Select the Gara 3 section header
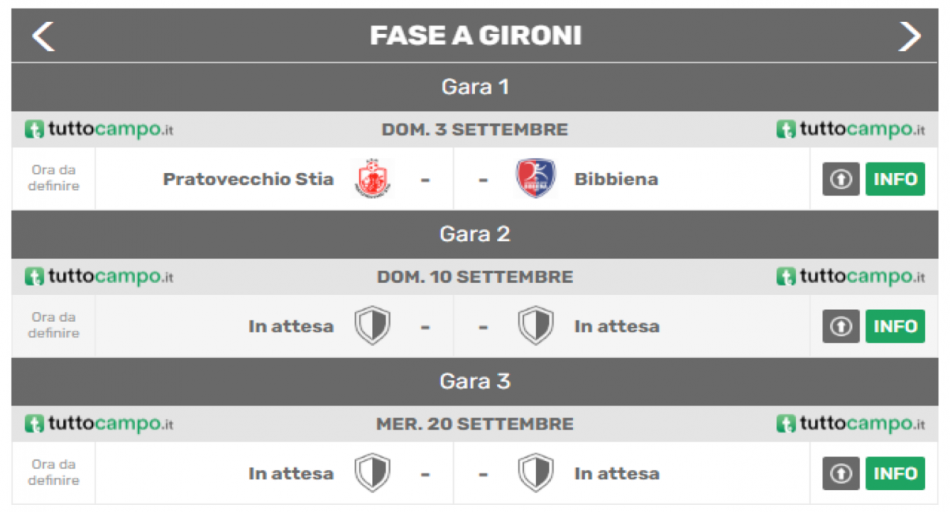The width and height of the screenshot is (950, 512). 475,382
